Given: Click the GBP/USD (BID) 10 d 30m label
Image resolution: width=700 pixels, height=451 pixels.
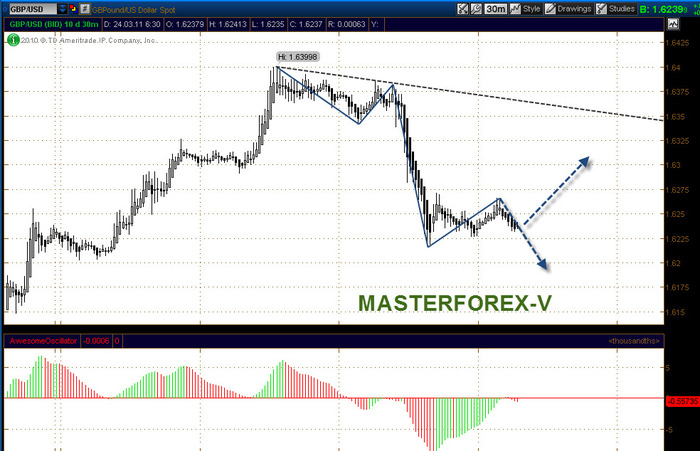Looking at the screenshot, I should (x=54, y=24).
